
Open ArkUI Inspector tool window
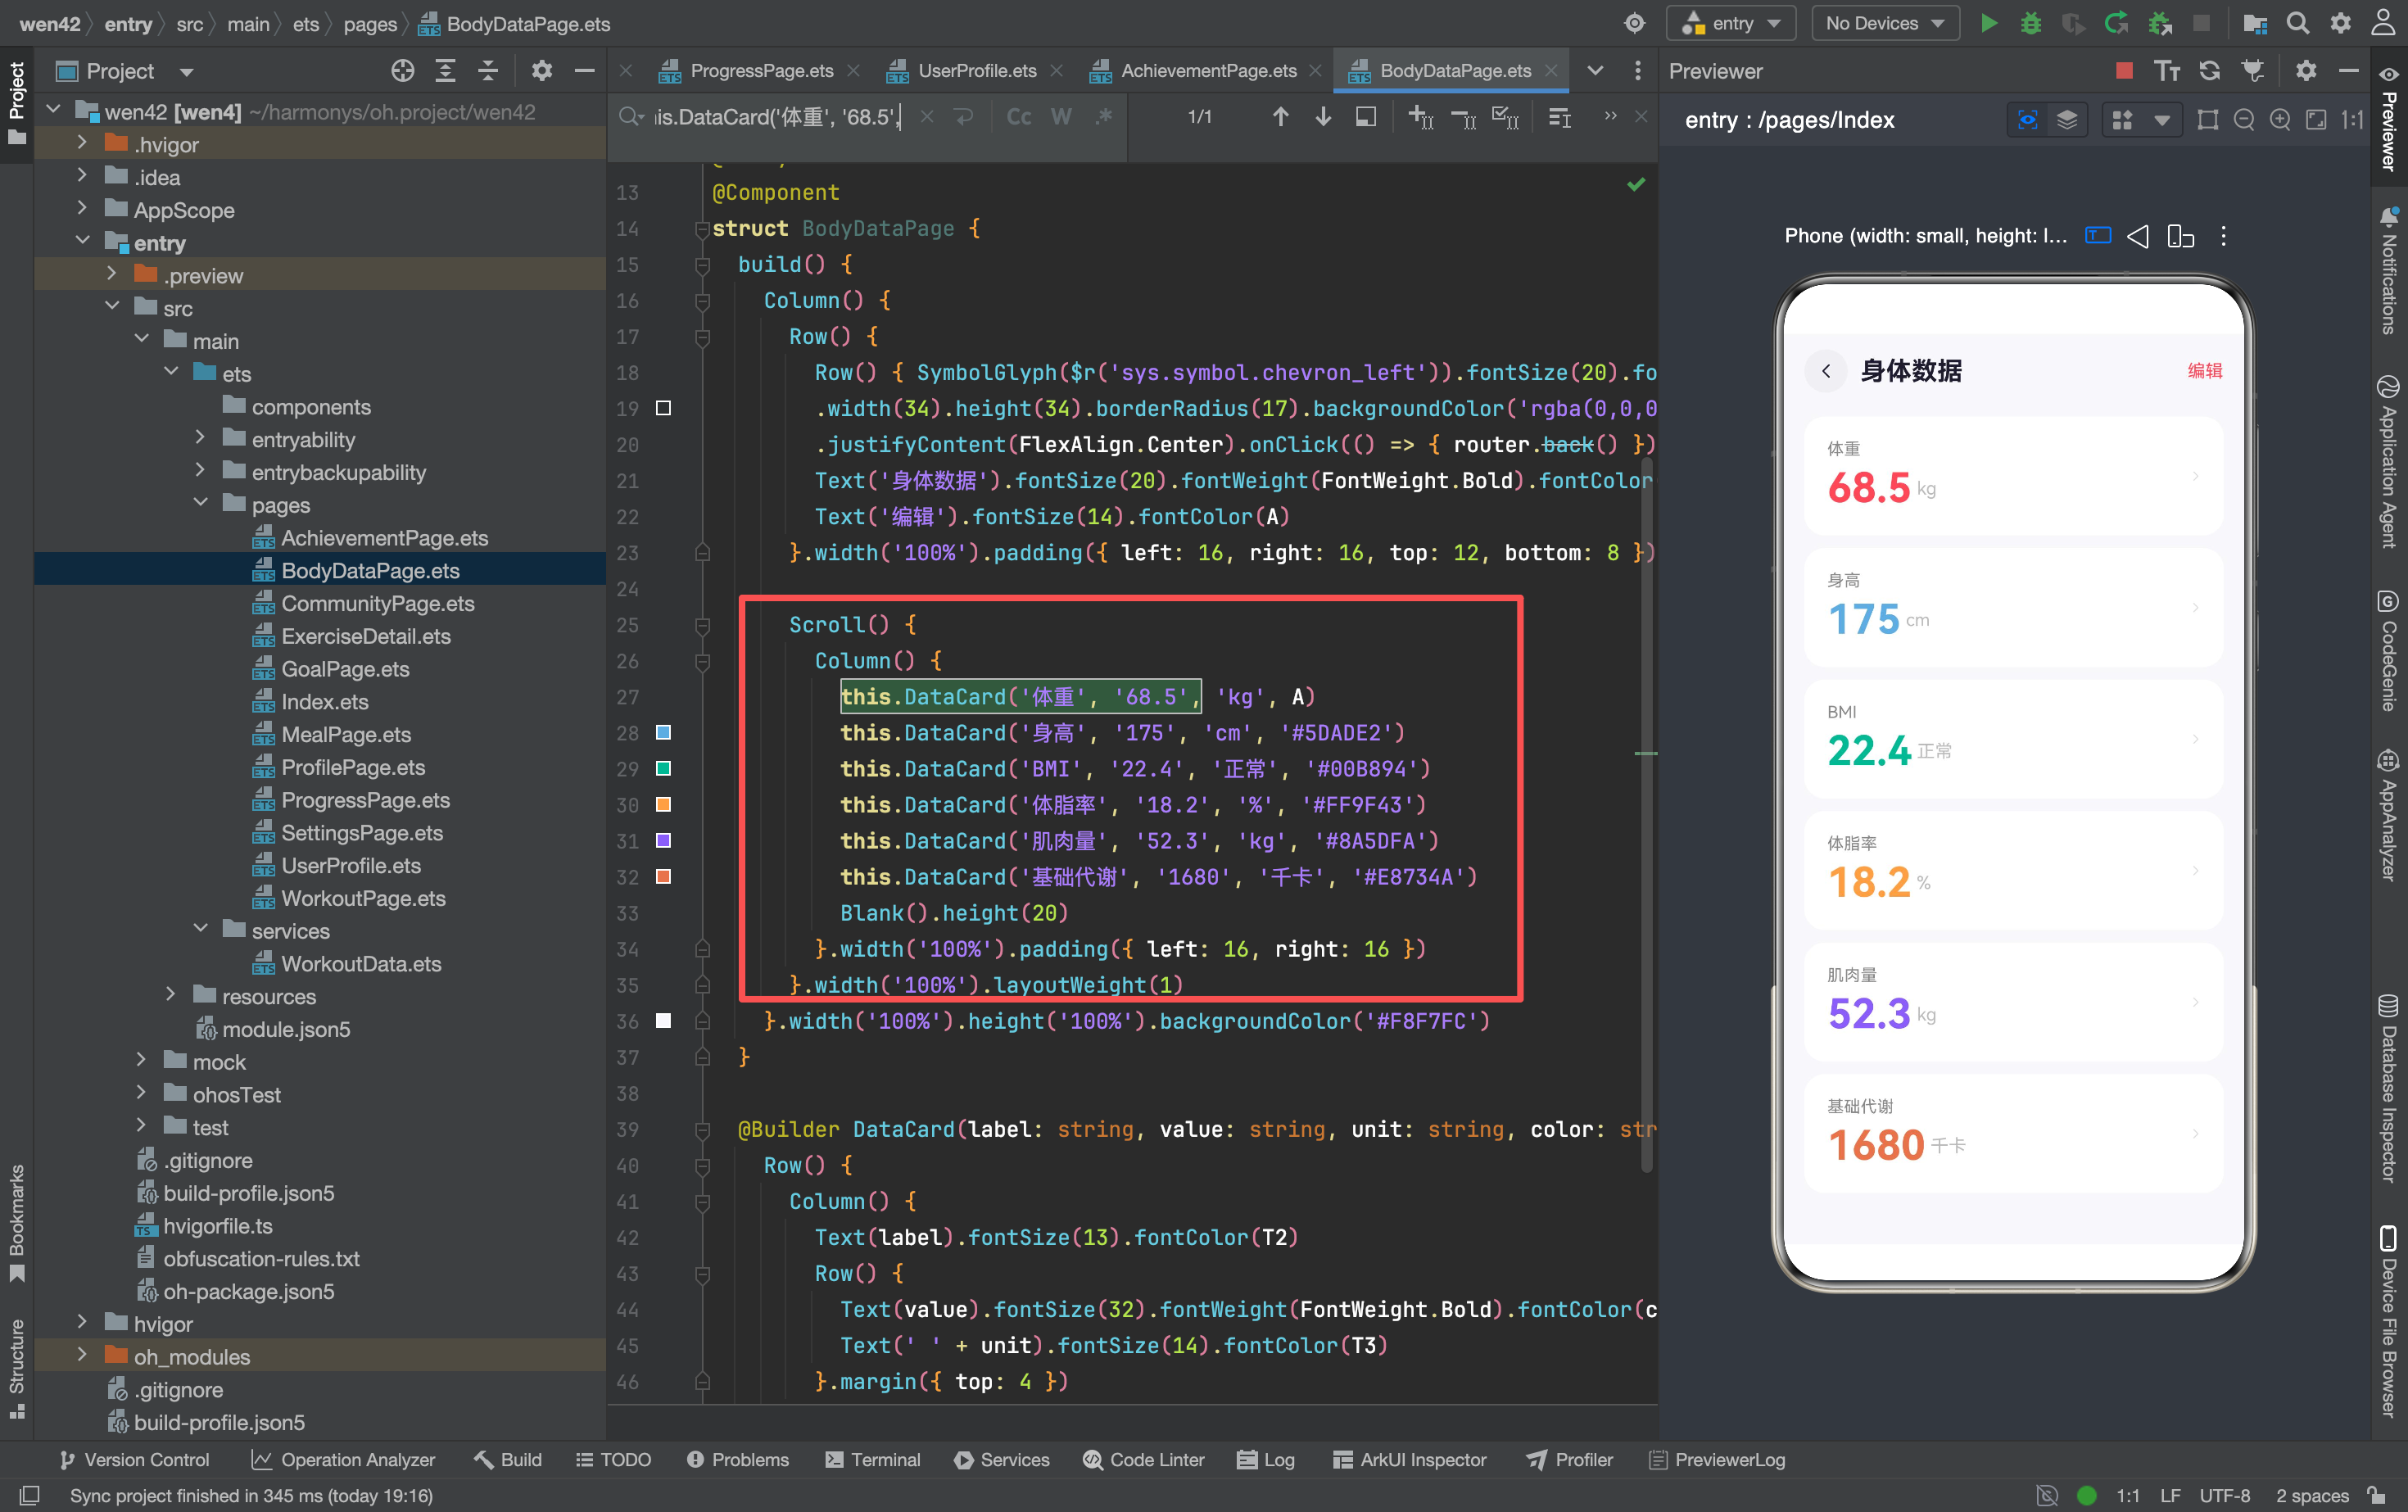[1410, 1459]
